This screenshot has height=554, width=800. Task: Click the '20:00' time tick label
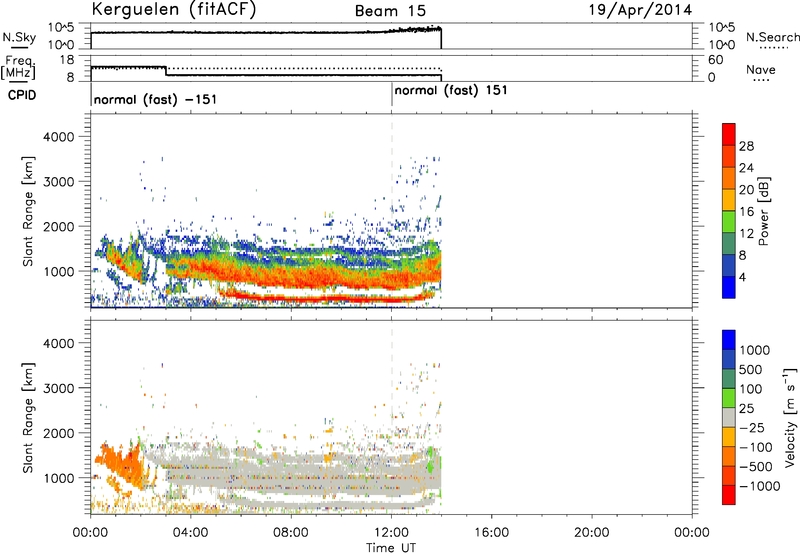click(592, 533)
